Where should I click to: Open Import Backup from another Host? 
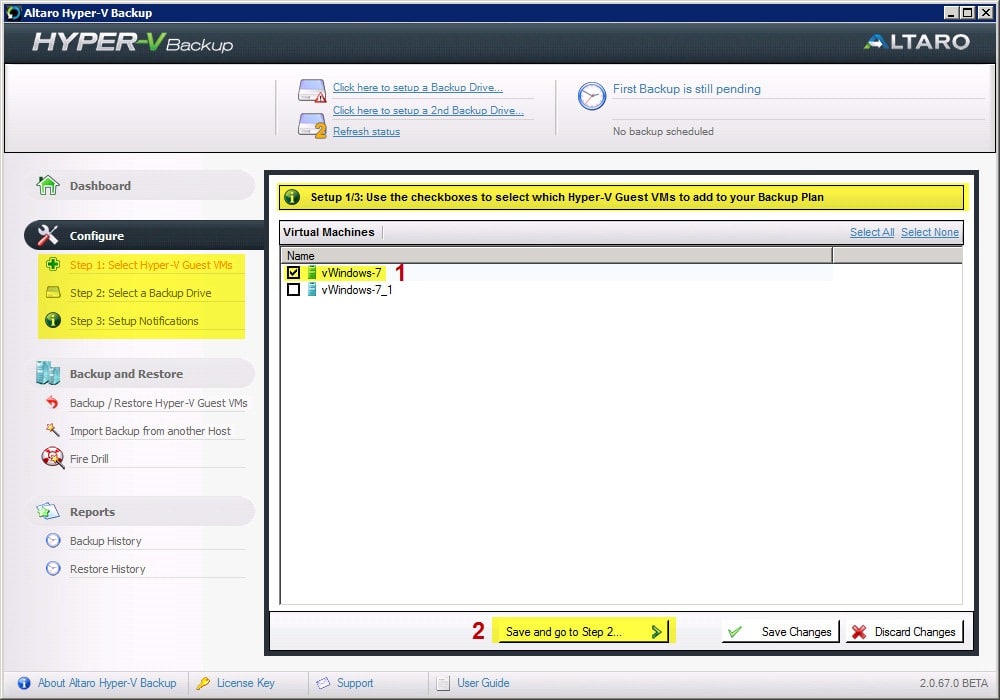click(150, 431)
